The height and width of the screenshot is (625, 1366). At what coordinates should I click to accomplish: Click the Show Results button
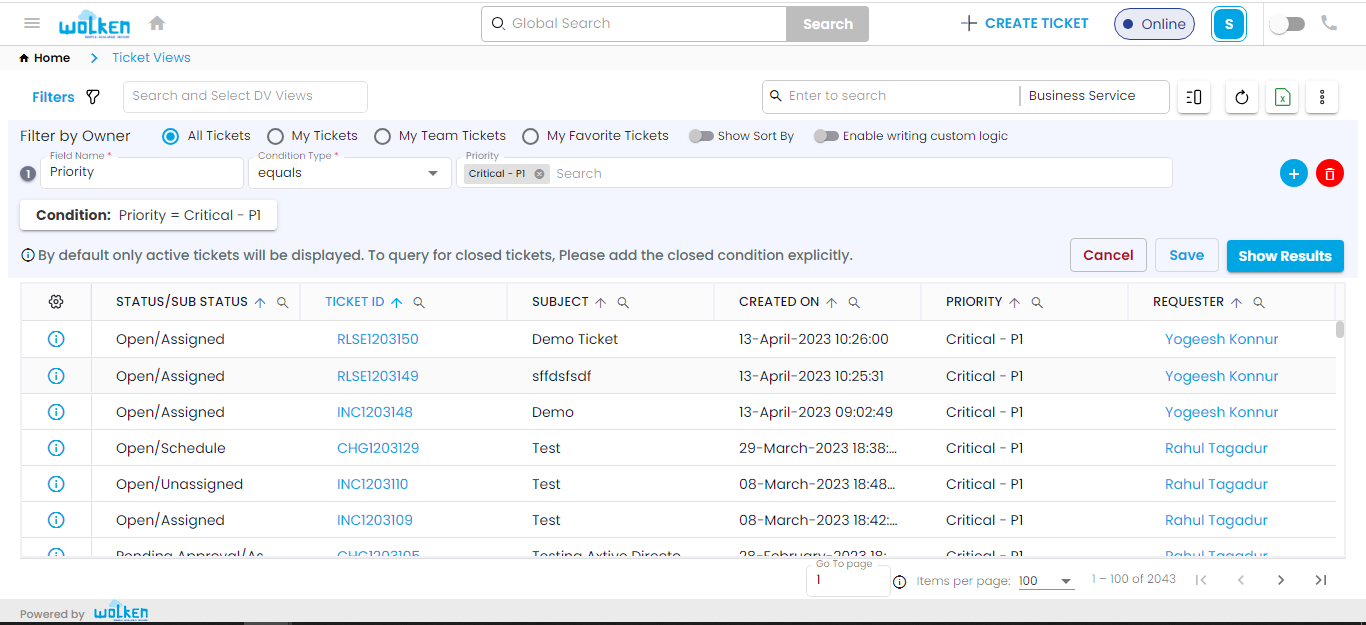(x=1285, y=255)
